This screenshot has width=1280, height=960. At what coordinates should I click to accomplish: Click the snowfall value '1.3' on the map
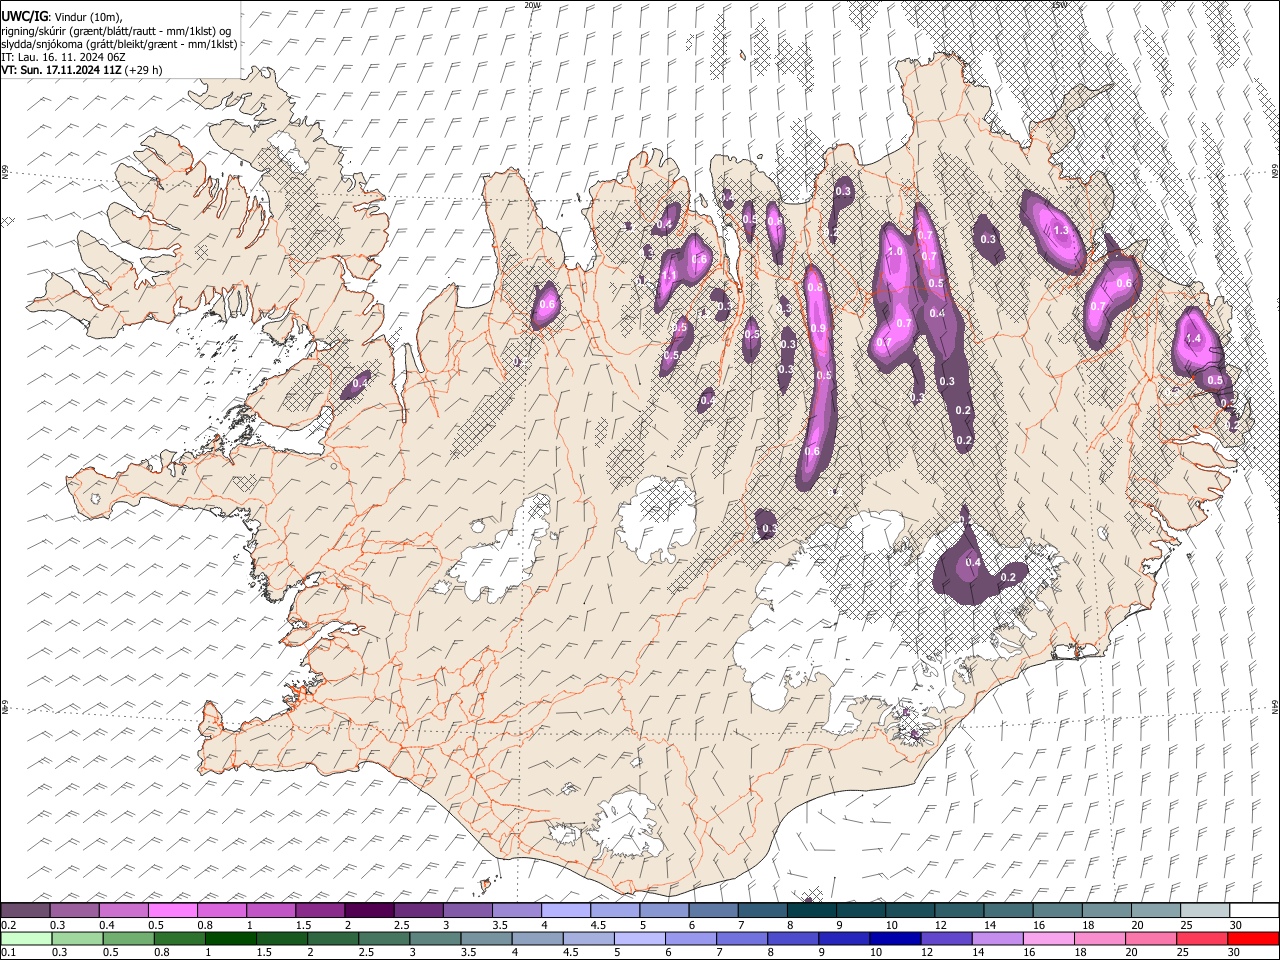point(1061,230)
